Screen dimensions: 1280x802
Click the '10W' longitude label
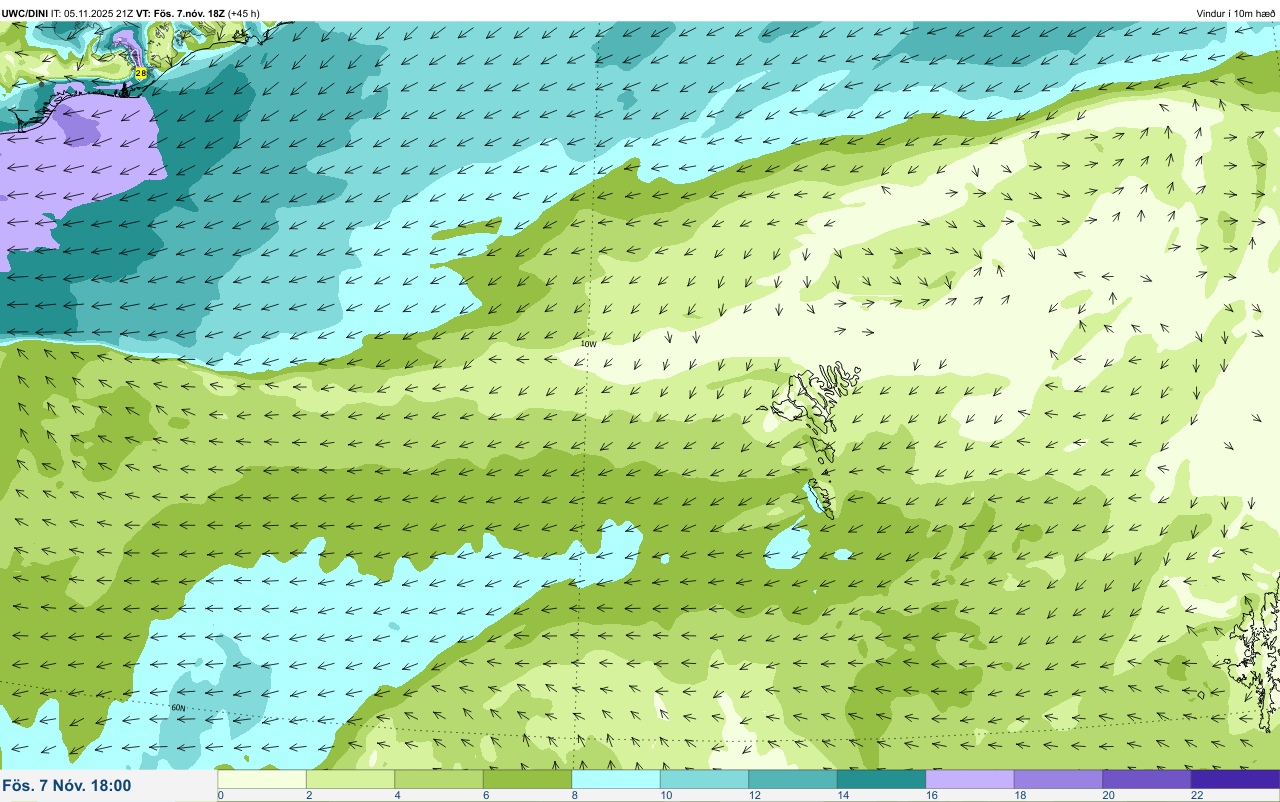pyautogui.click(x=588, y=343)
